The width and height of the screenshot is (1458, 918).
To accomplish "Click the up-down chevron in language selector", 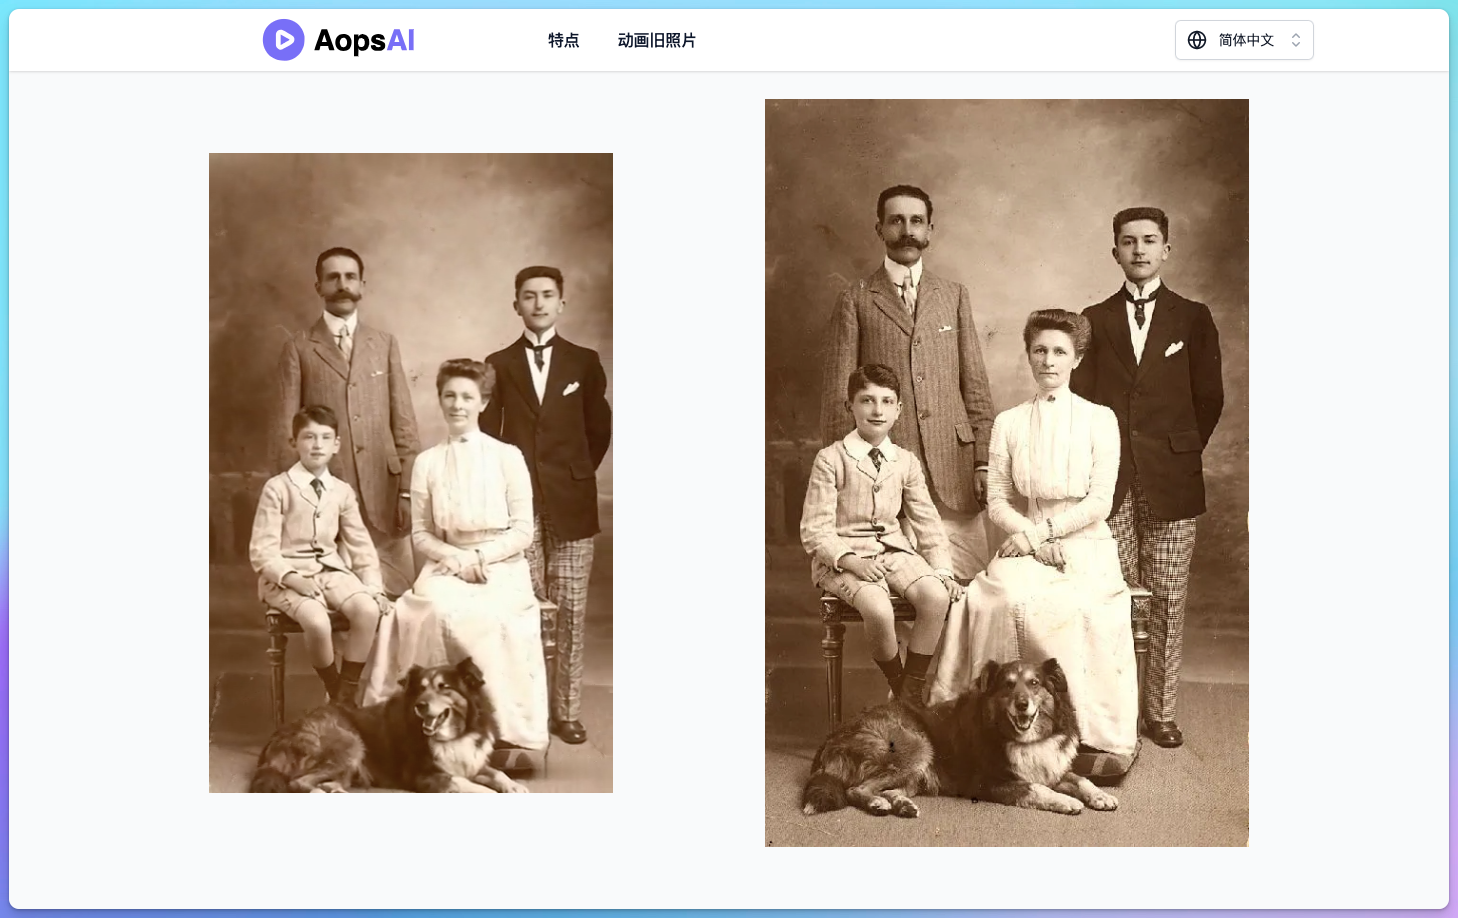I will pos(1296,40).
